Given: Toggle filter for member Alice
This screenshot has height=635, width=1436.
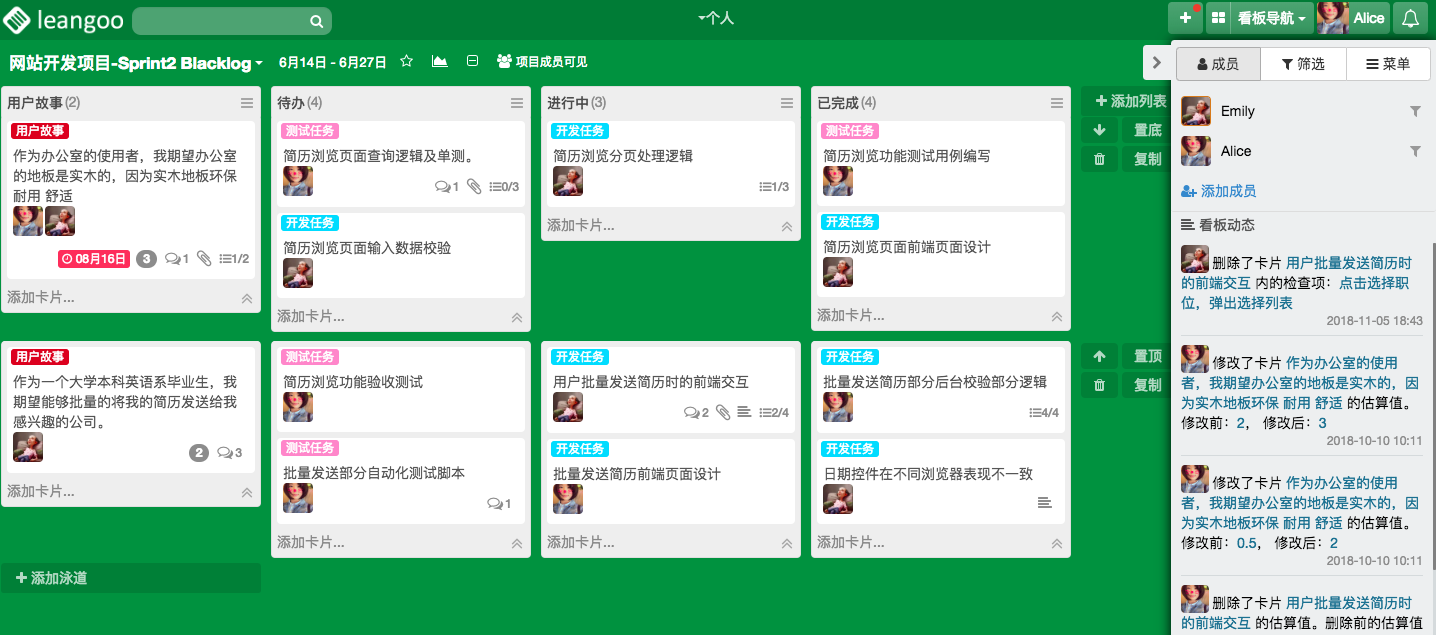Looking at the screenshot, I should click(x=1415, y=152).
